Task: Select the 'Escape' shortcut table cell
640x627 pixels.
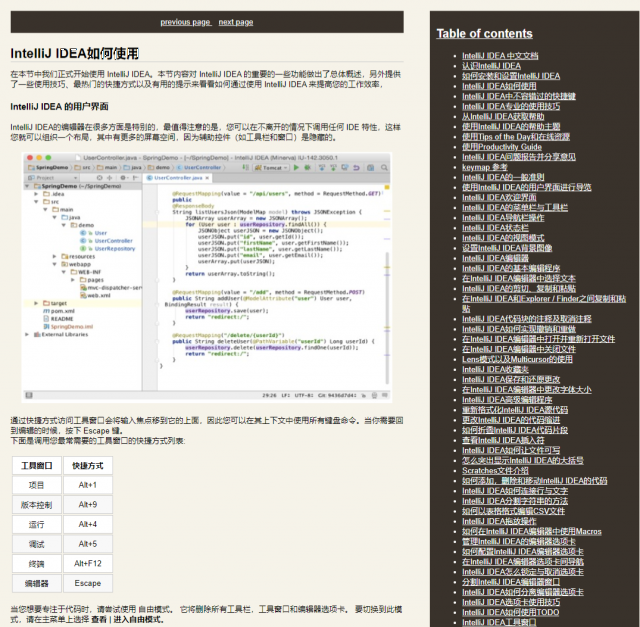Action: coord(88,583)
